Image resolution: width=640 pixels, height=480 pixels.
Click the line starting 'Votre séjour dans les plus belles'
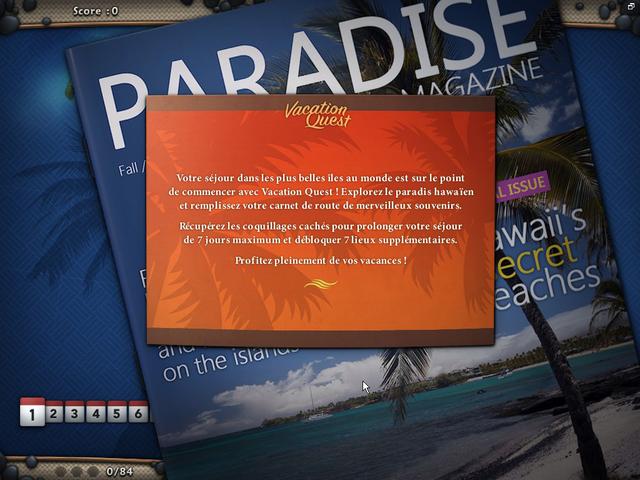coord(320,178)
